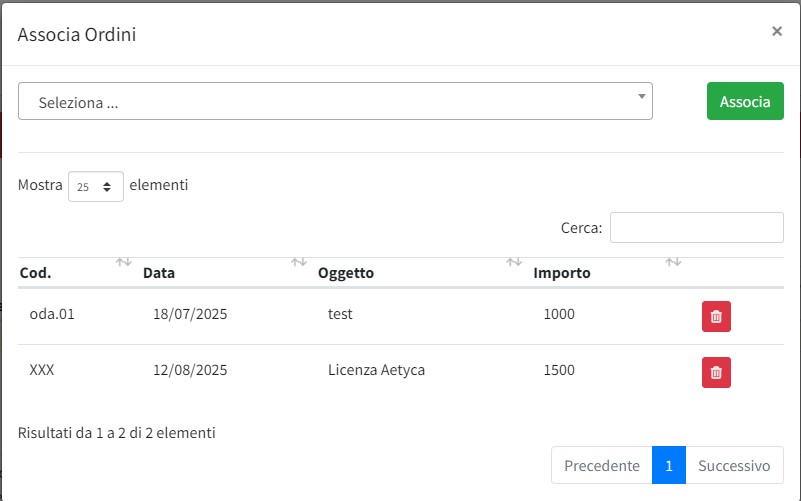Click the 18/07/2025 date cell
The height and width of the screenshot is (501, 801).
tap(190, 314)
